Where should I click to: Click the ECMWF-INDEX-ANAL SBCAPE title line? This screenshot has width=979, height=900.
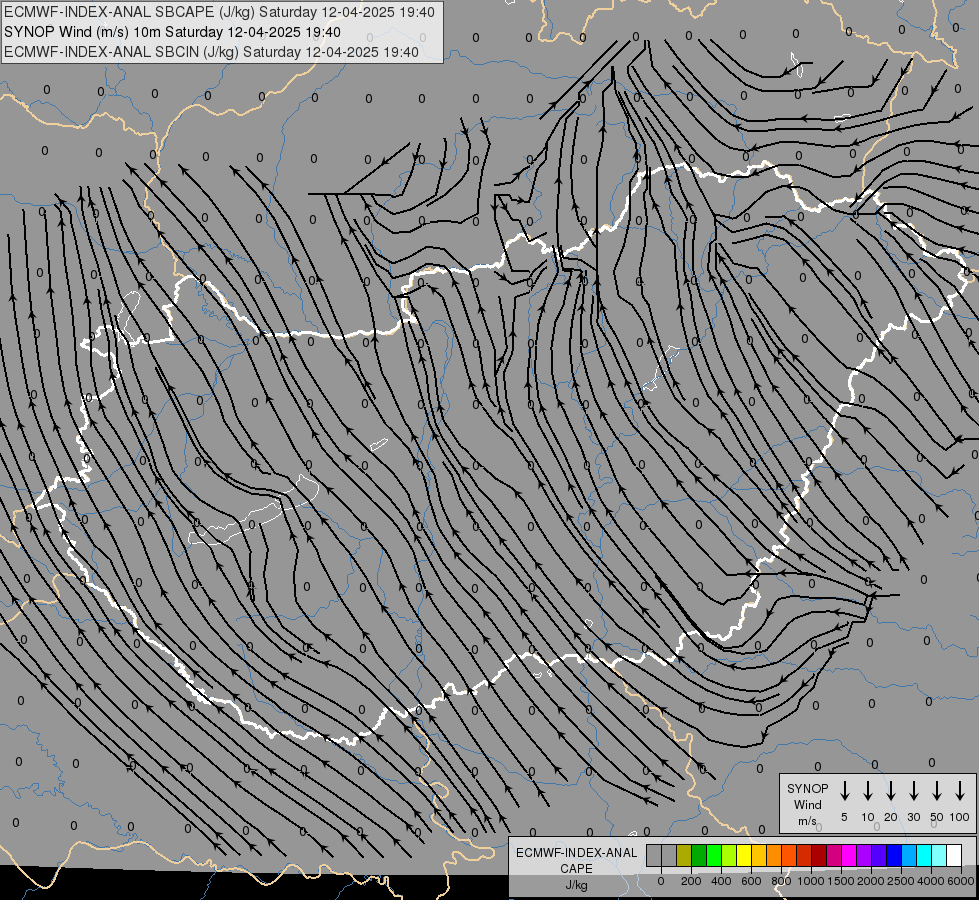tap(219, 12)
